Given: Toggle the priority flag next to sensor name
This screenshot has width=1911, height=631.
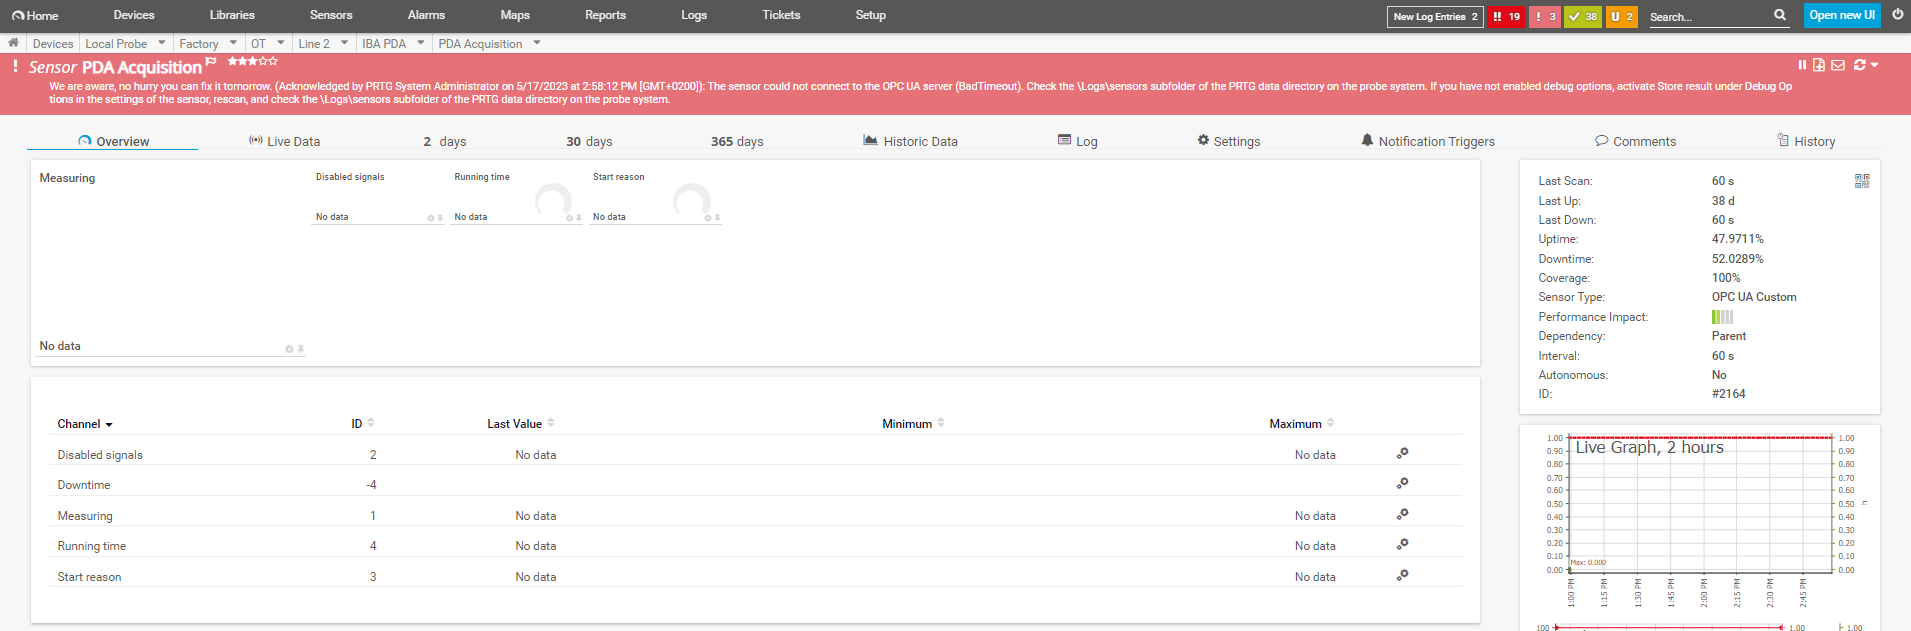Looking at the screenshot, I should tap(211, 62).
